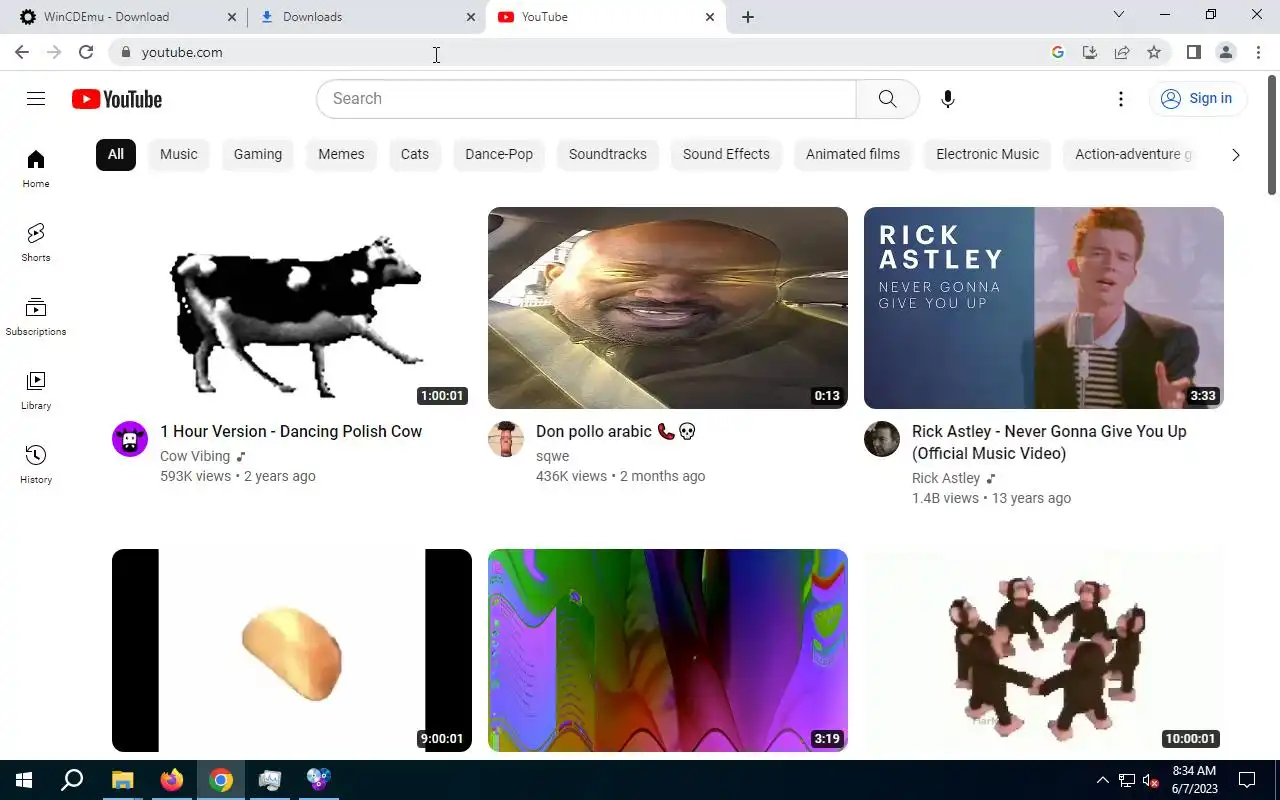Image resolution: width=1280 pixels, height=800 pixels.
Task: Click the magnifier search button
Action: pos(887,98)
